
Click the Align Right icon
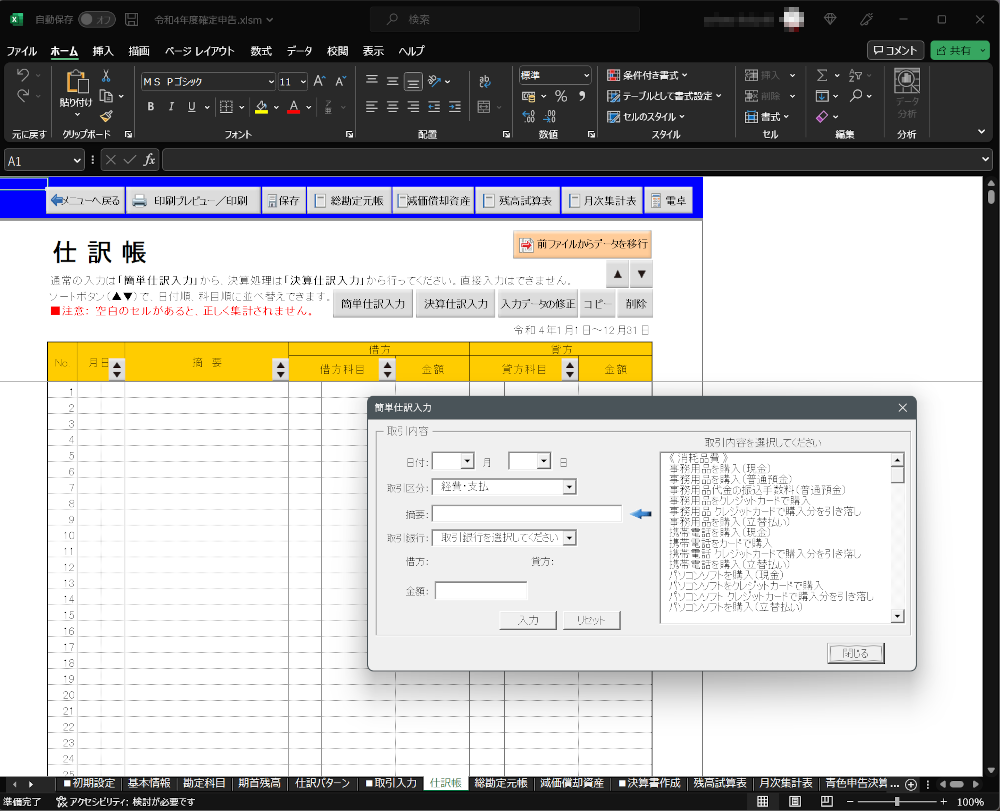(x=413, y=106)
